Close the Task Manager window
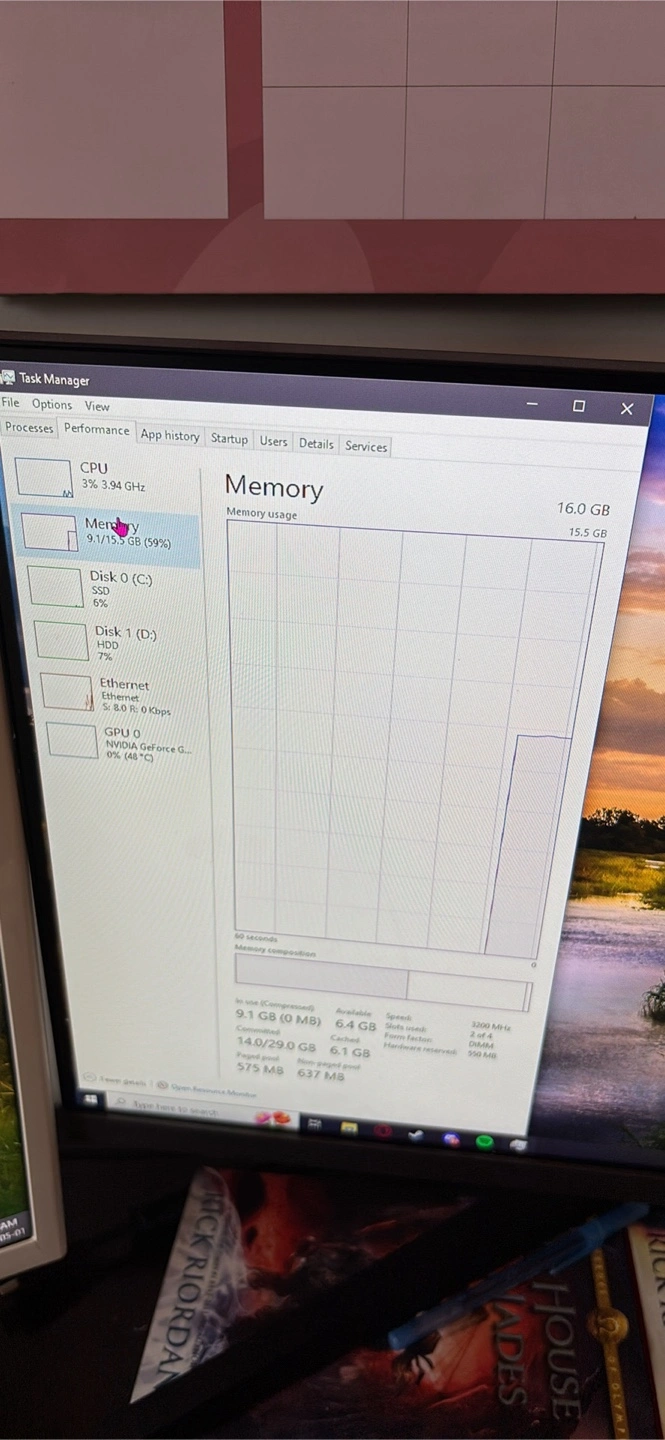Screen dimensions: 665x1440 [x=627, y=408]
